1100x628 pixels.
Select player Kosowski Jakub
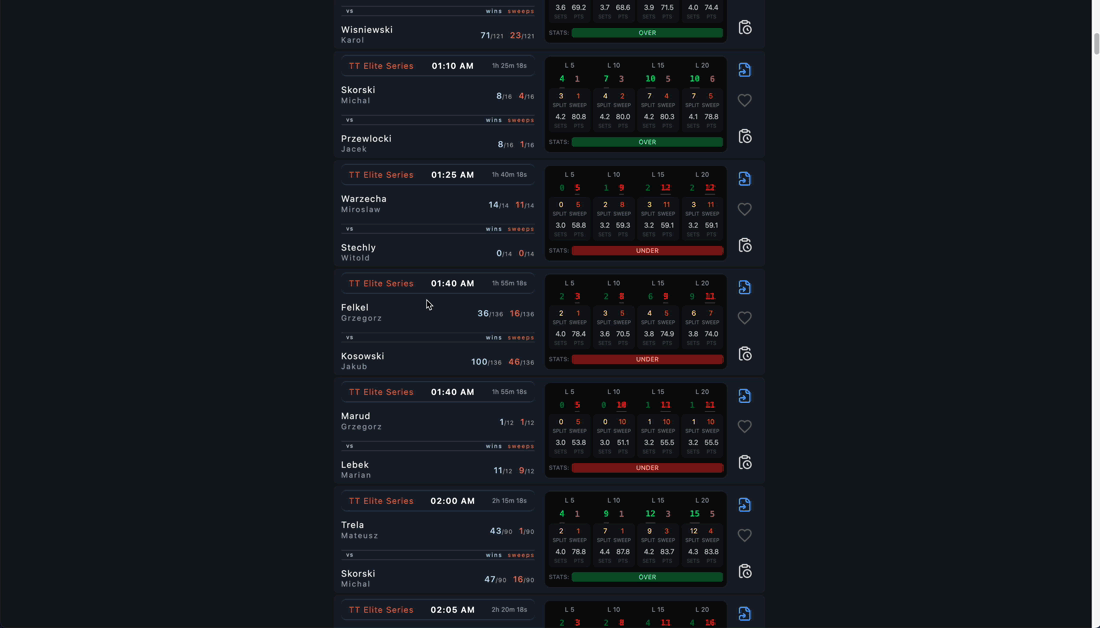click(x=363, y=361)
